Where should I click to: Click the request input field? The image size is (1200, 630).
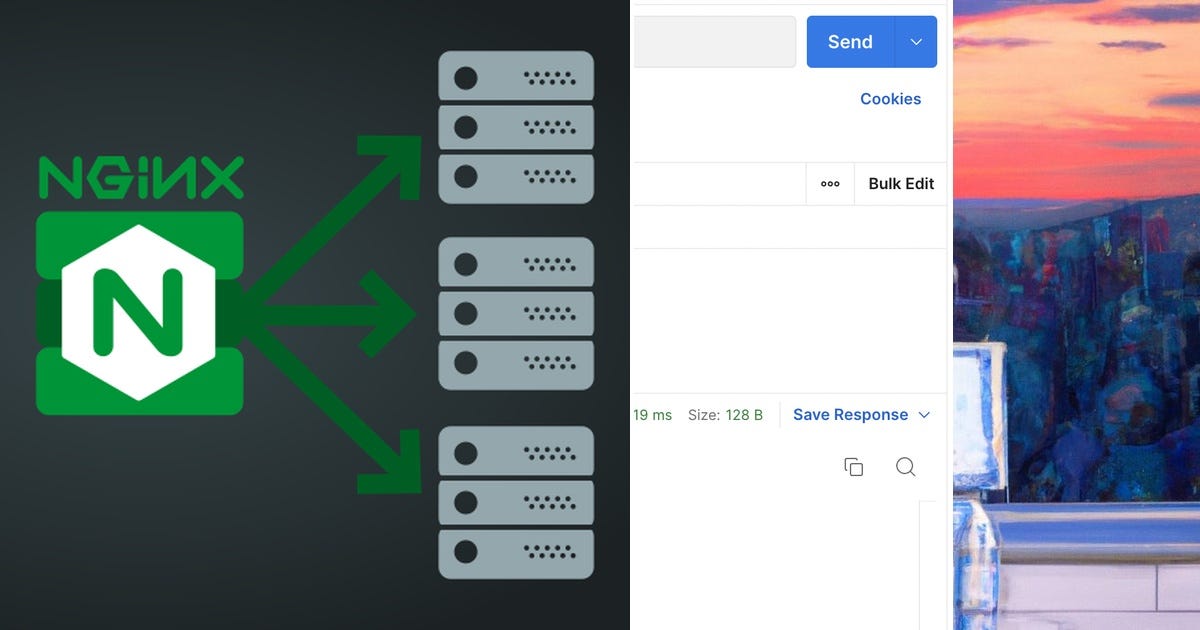(x=715, y=41)
